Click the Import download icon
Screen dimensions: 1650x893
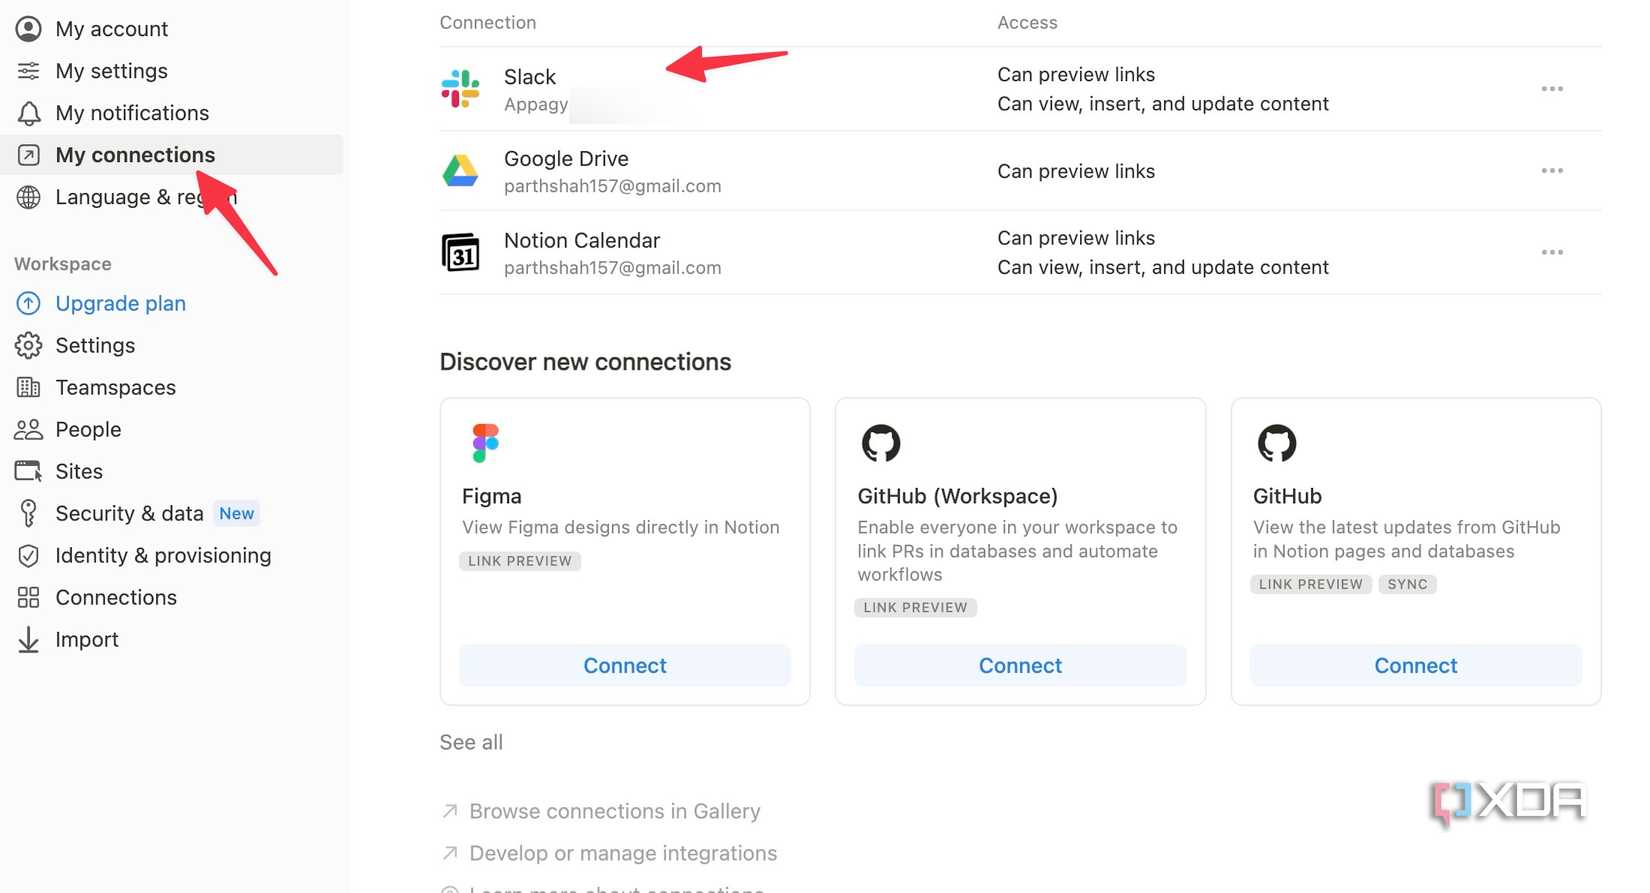pos(28,639)
